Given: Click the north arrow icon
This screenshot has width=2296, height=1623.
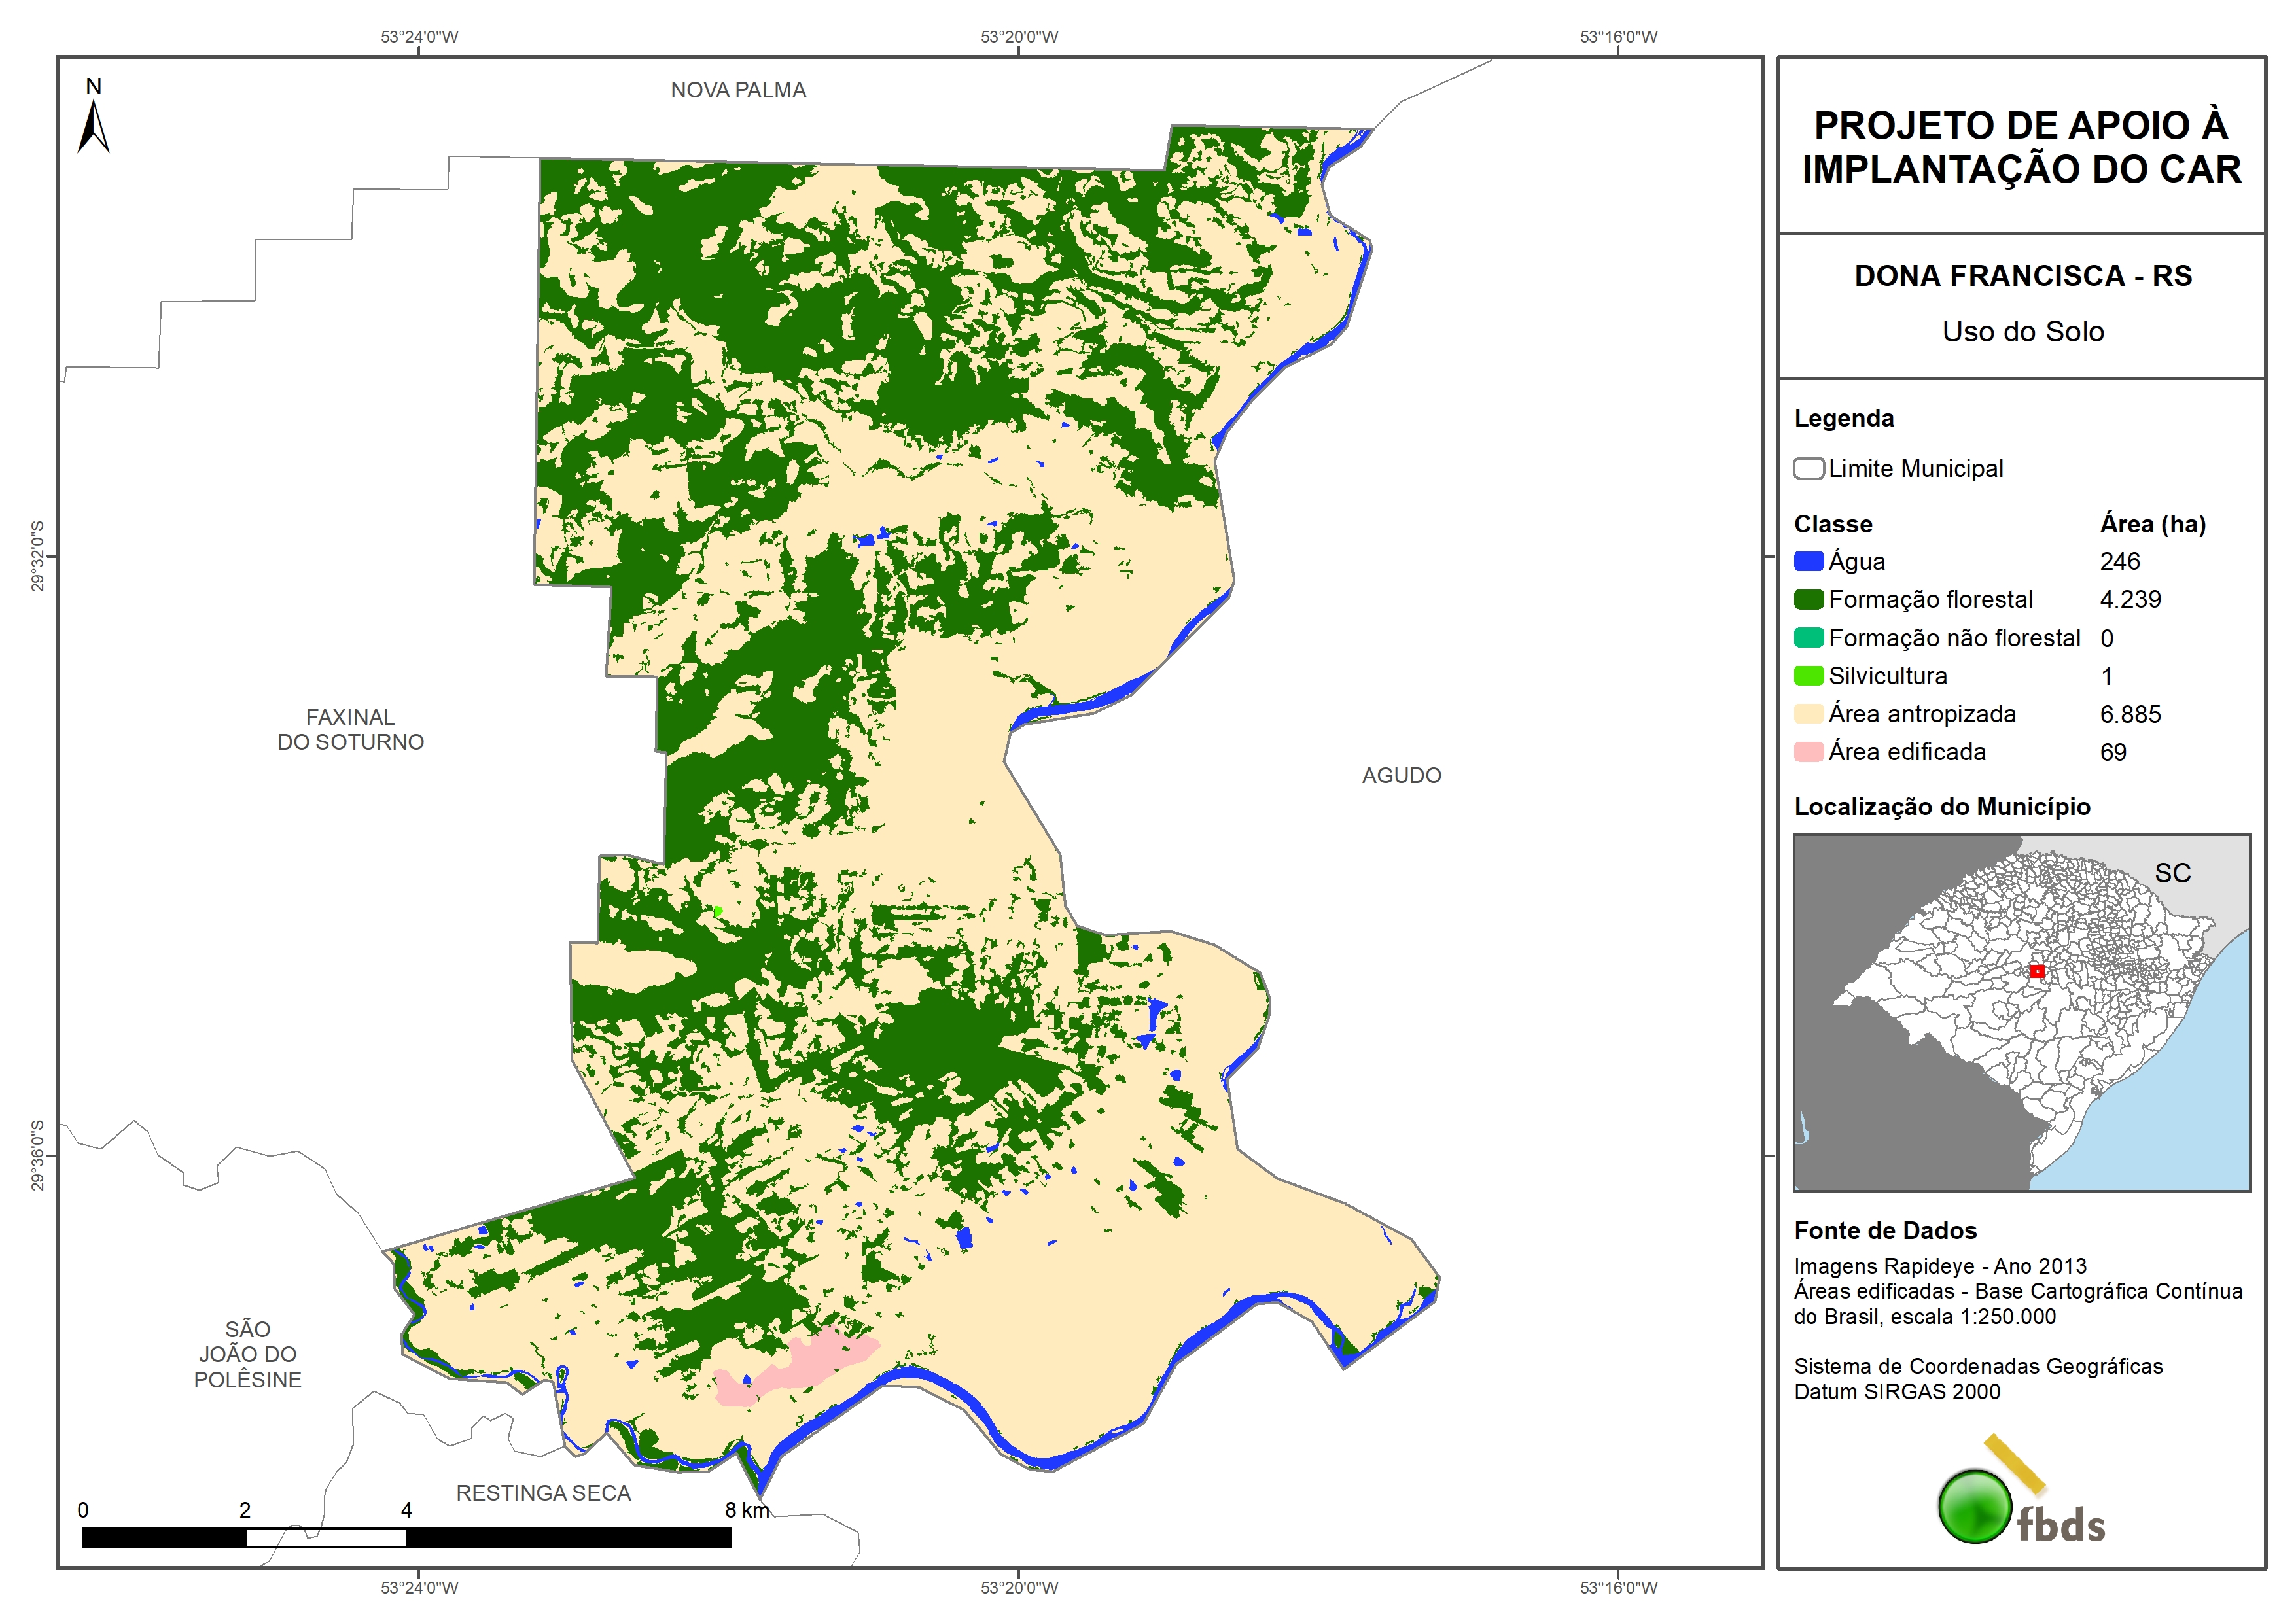Looking at the screenshot, I should [x=93, y=126].
